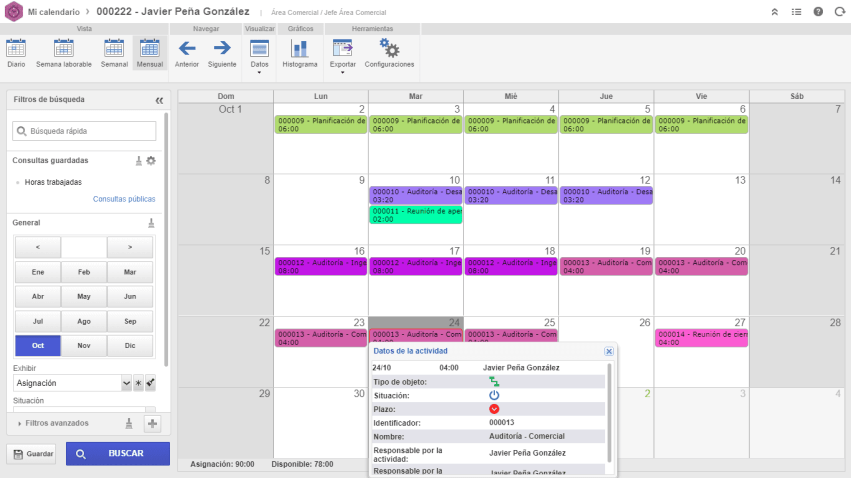Toggle the Mensual view button
851x478 pixels.
click(150, 52)
